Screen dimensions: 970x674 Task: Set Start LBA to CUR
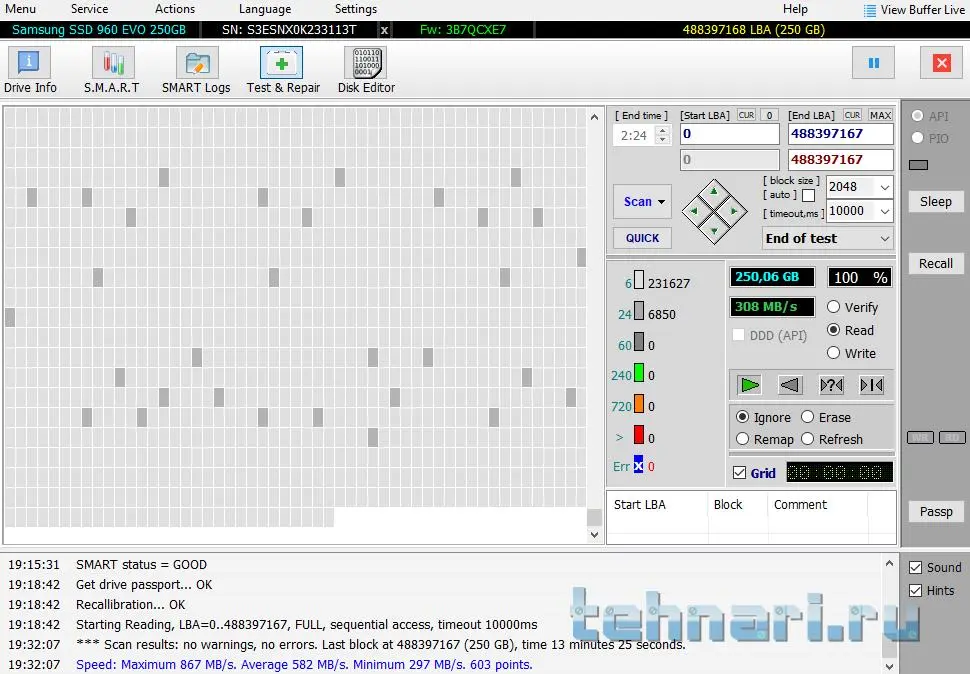pos(747,116)
